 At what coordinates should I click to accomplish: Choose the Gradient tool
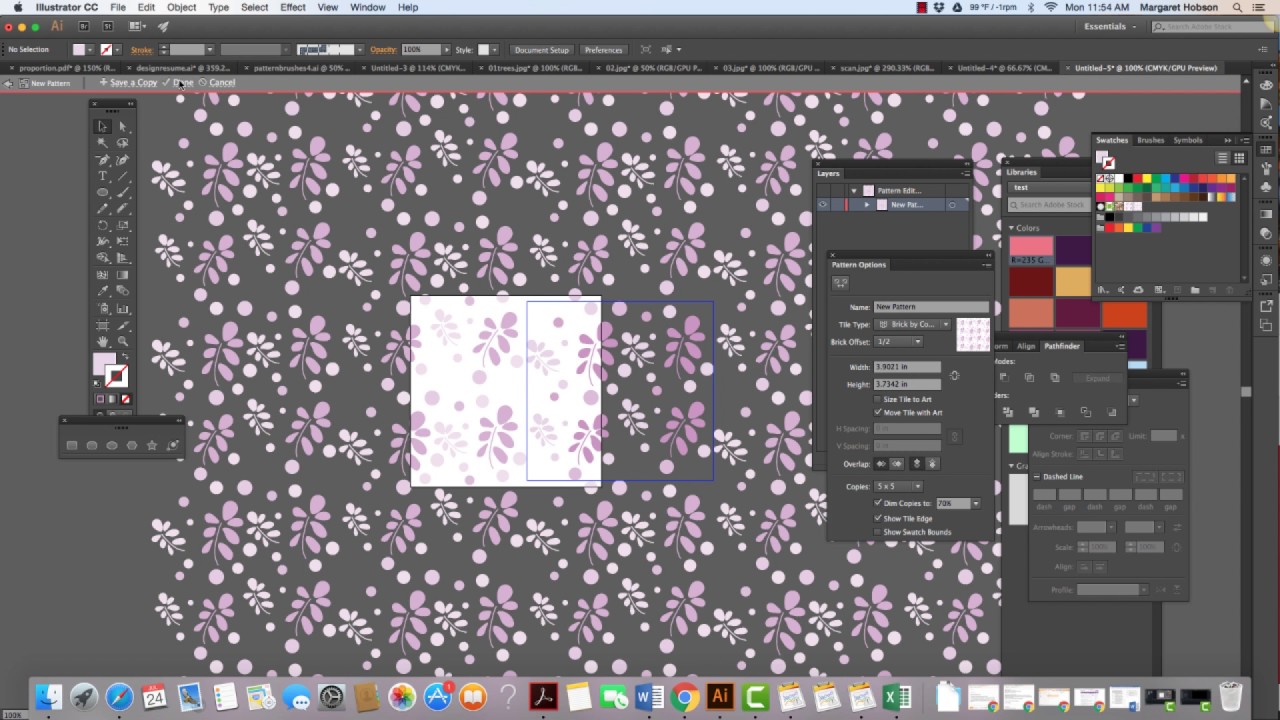click(123, 274)
